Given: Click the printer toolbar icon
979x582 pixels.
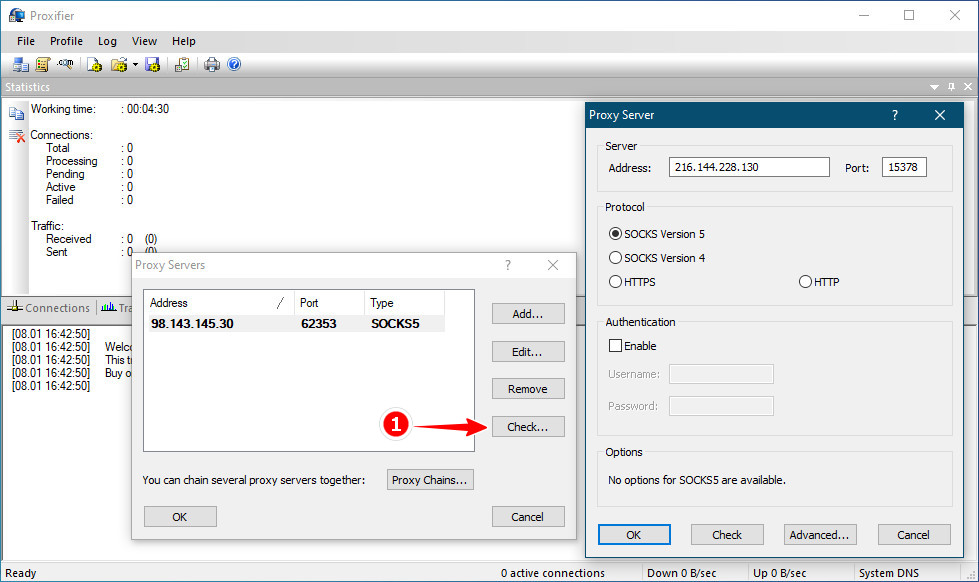Looking at the screenshot, I should (x=212, y=64).
